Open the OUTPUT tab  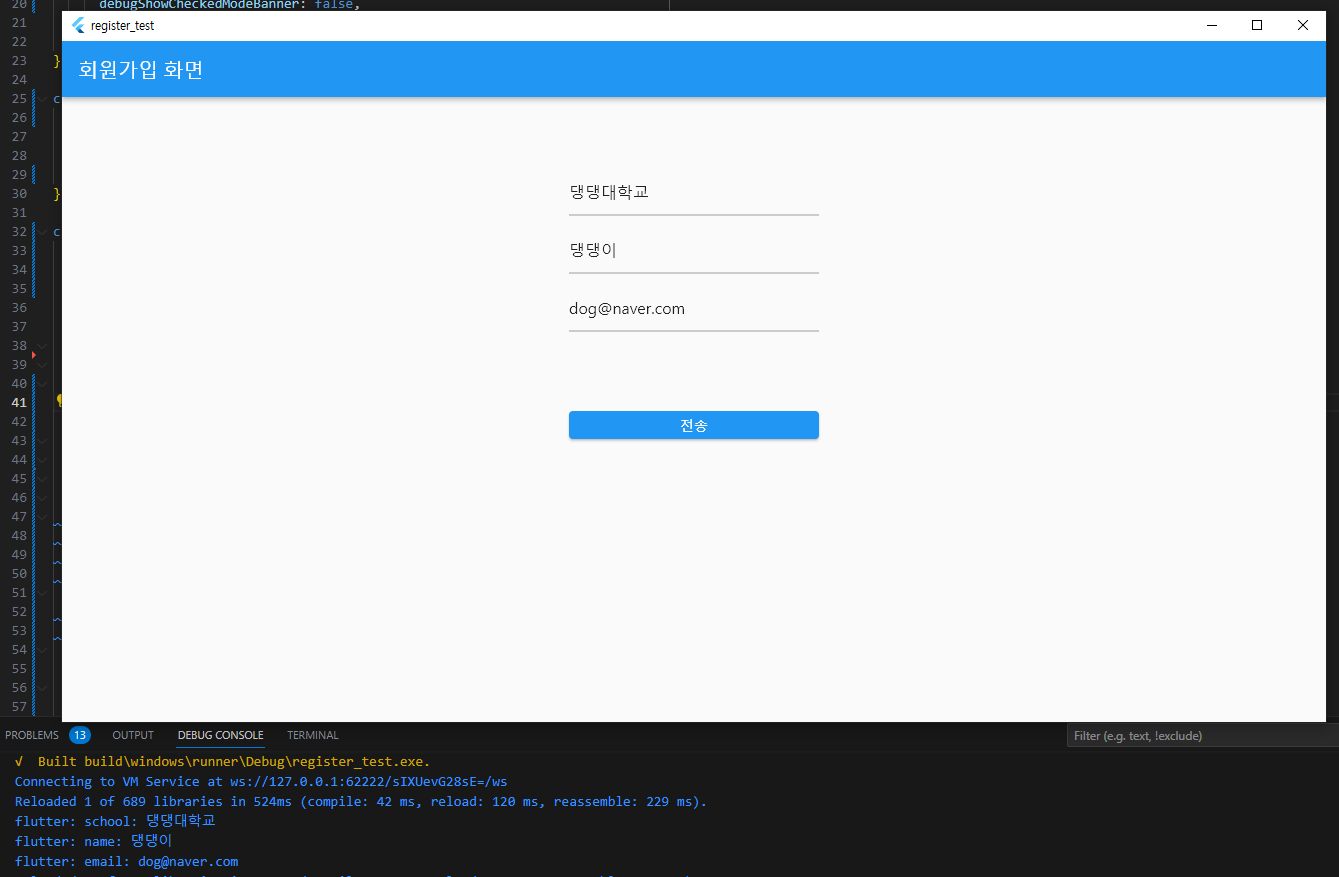(133, 735)
